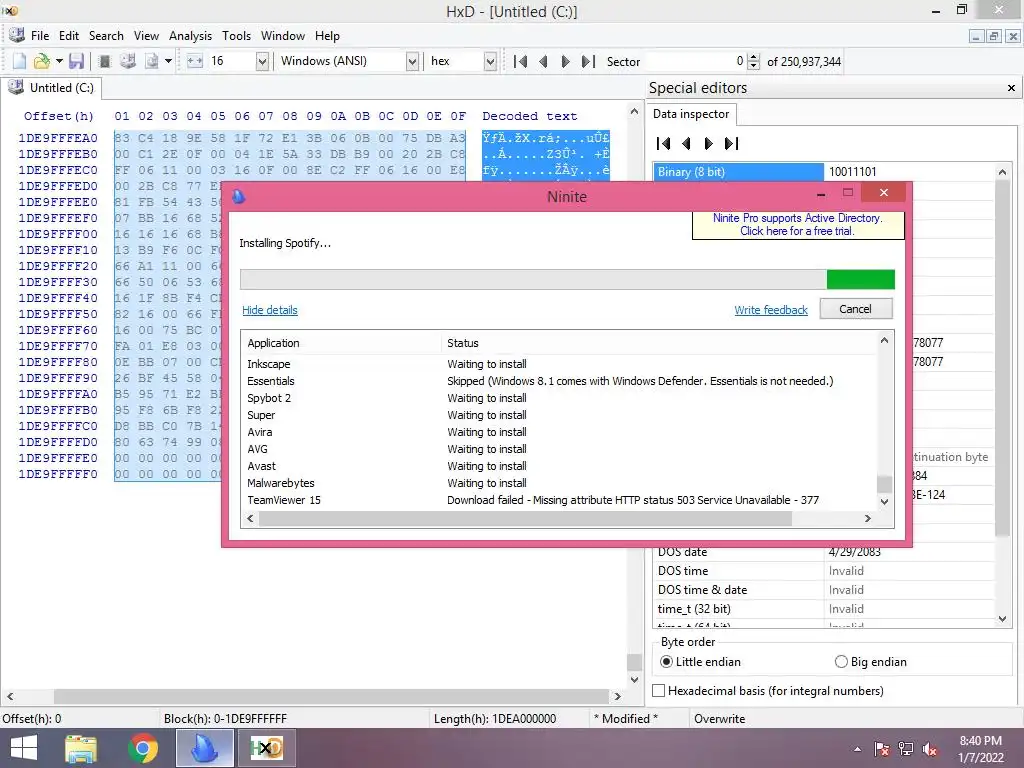1024x768 pixels.
Task: Click the HxD hex view horizontal scrollbar
Action: pos(331,696)
